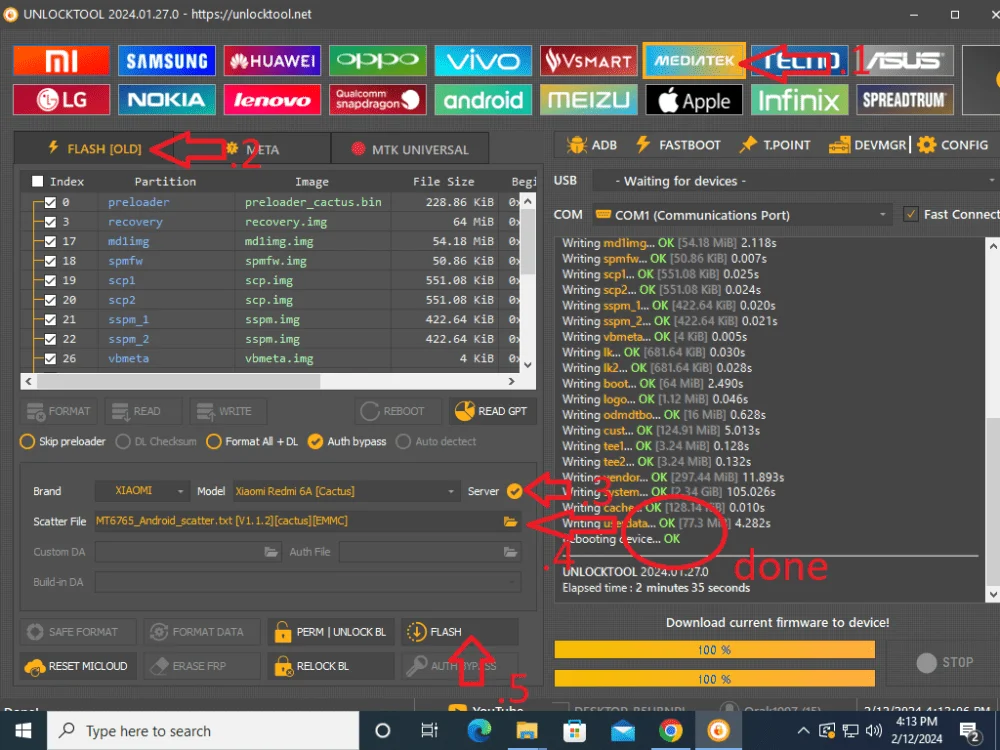The width and height of the screenshot is (1000, 750).
Task: Open the Model Xiaomi Redmi 6A dropdown
Action: 346,491
